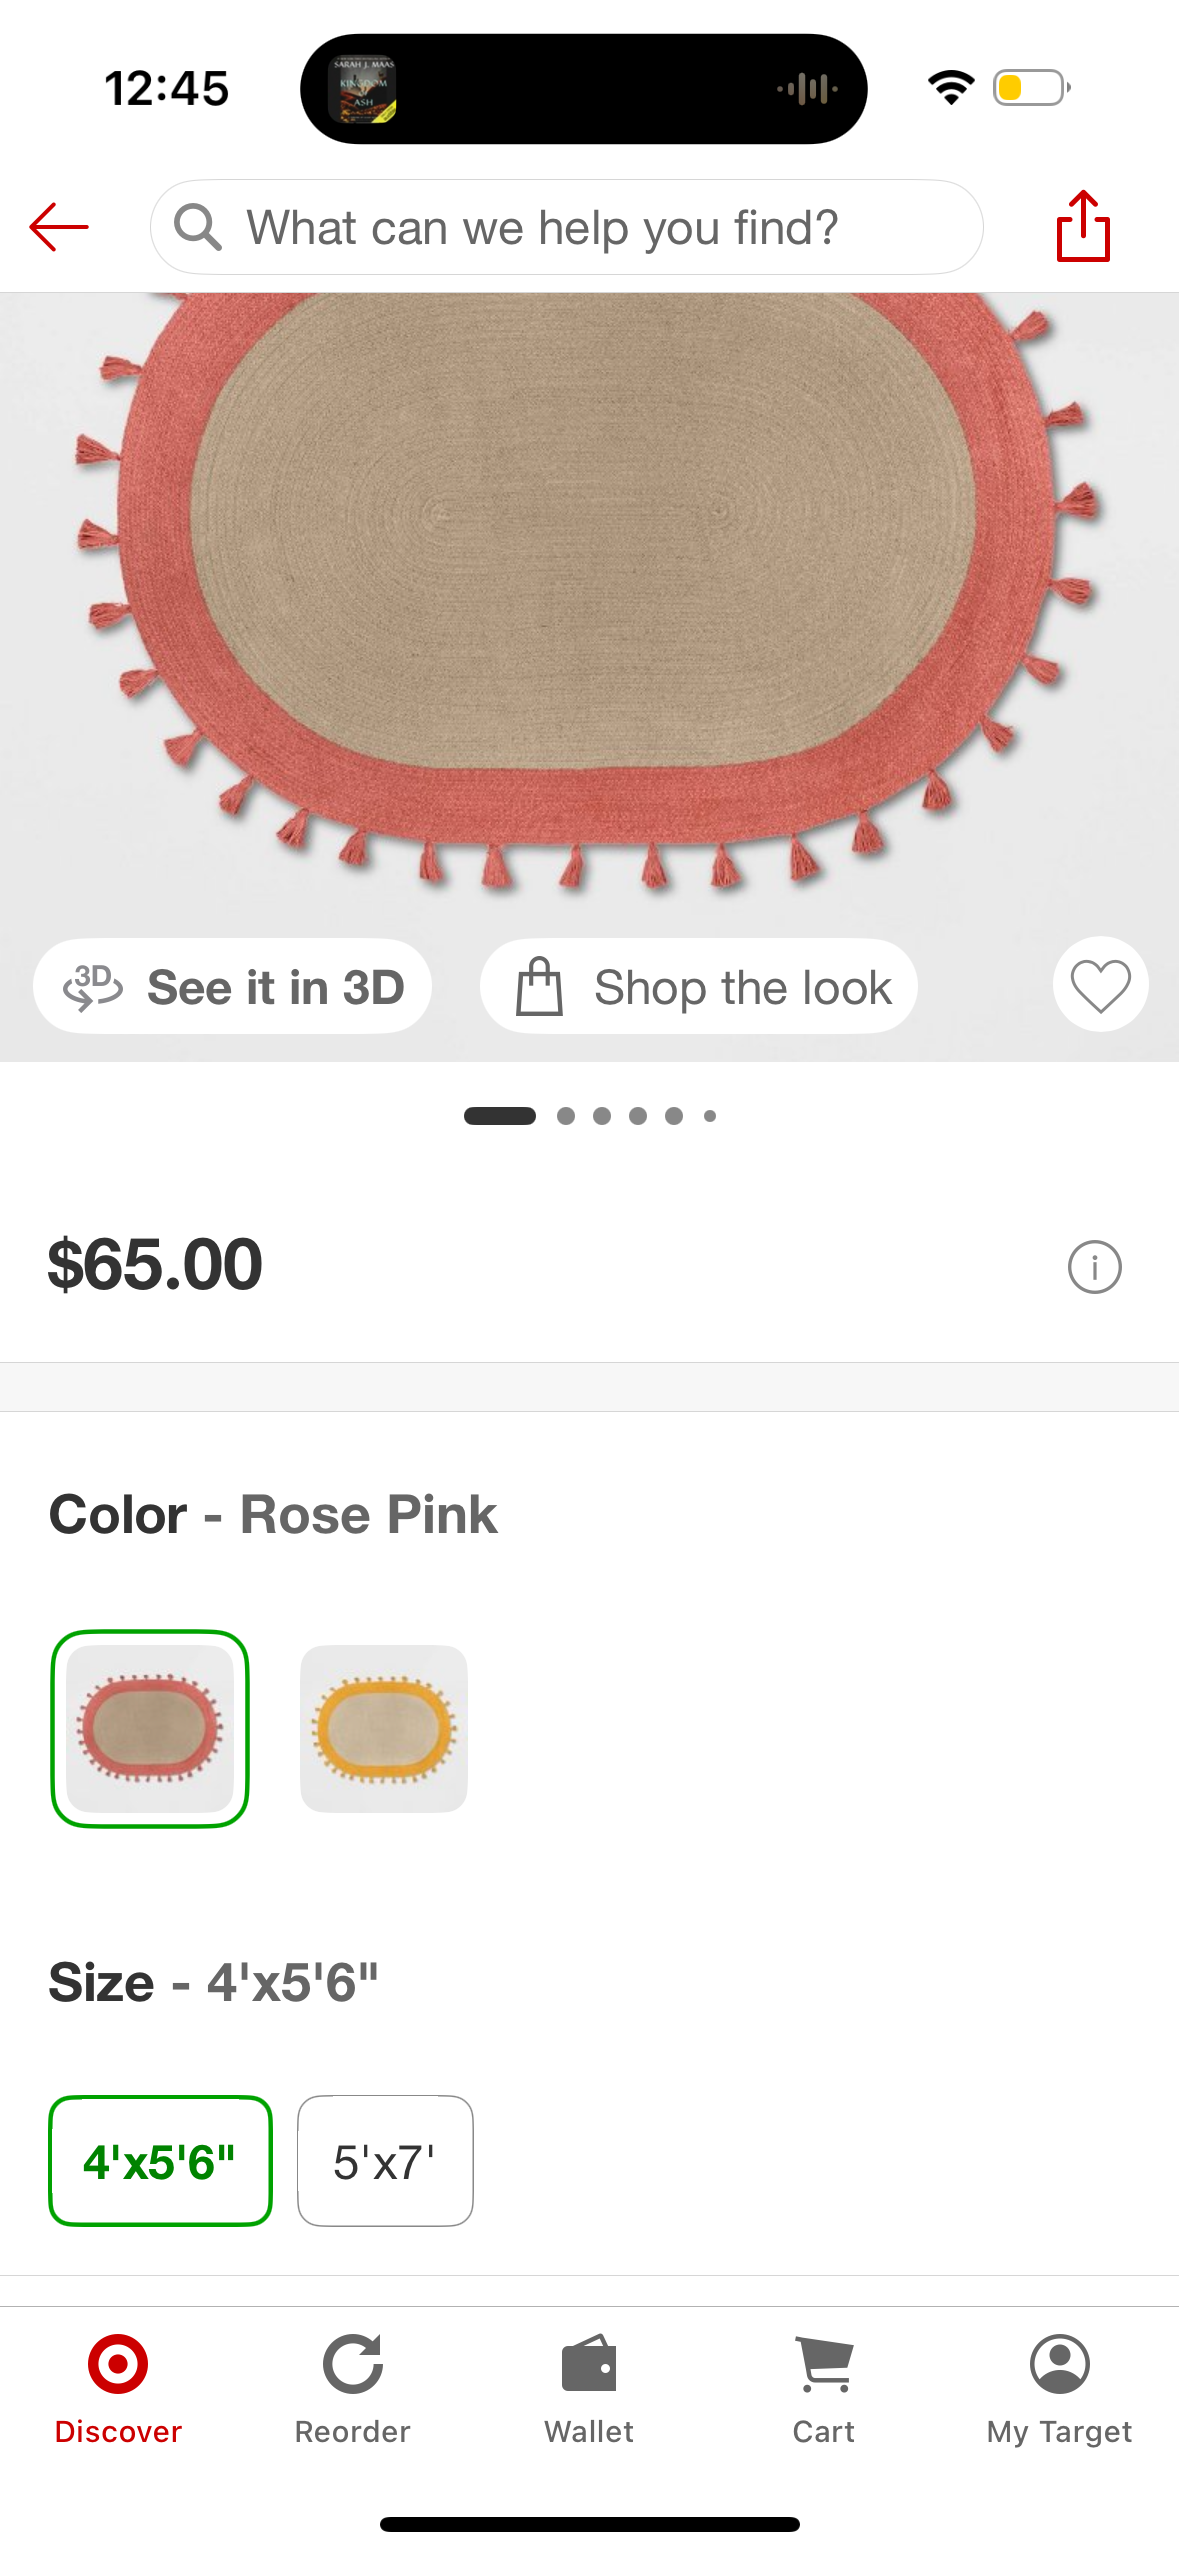The image size is (1179, 2556).
Task: Tap See it in 3D
Action: pyautogui.click(x=233, y=987)
